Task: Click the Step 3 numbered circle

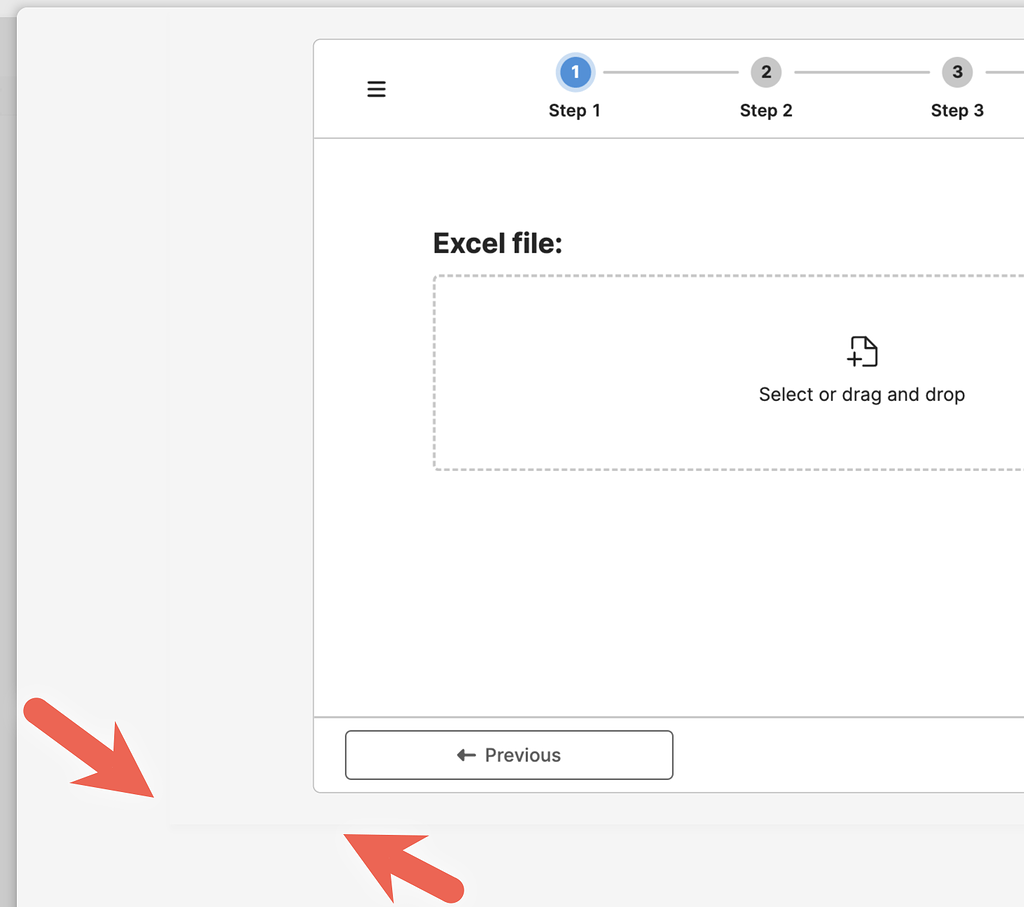Action: click(957, 71)
